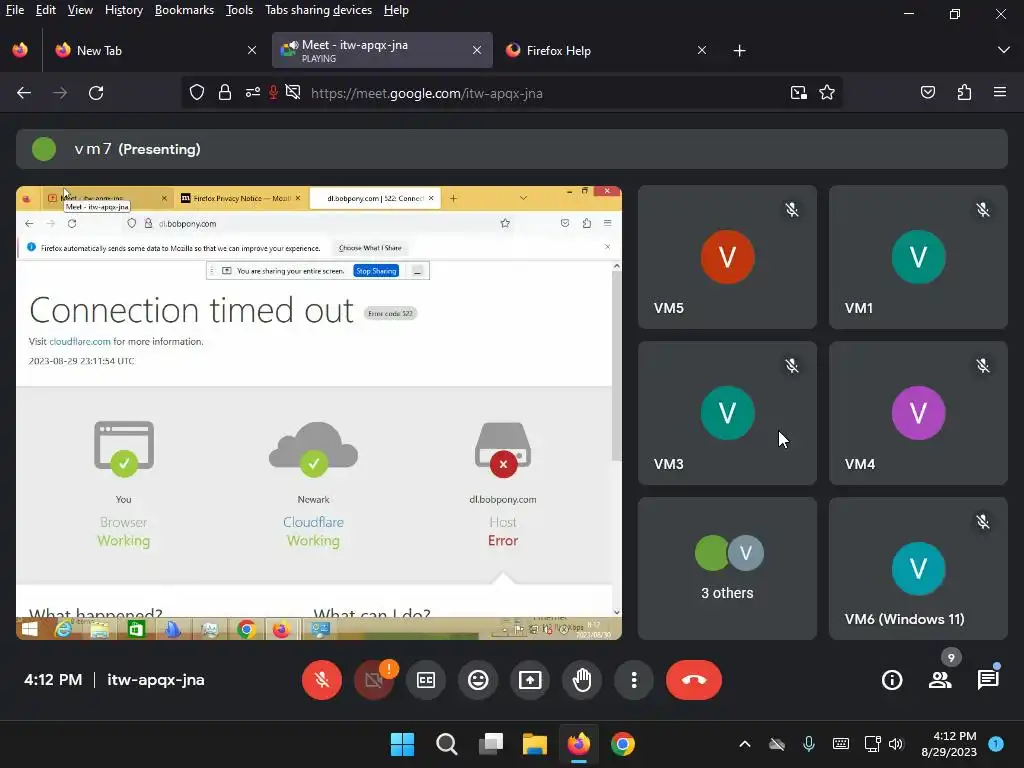Open the History menu
Image resolution: width=1024 pixels, height=768 pixels.
123,10
